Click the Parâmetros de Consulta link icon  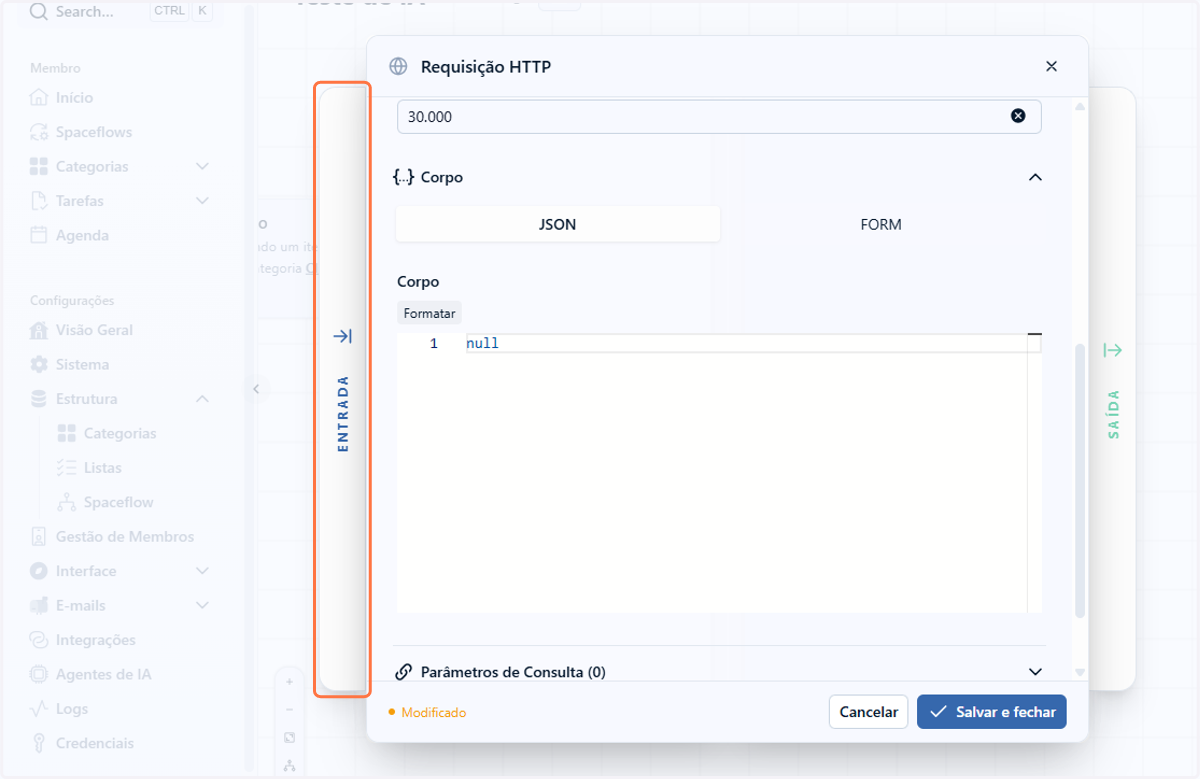click(404, 672)
